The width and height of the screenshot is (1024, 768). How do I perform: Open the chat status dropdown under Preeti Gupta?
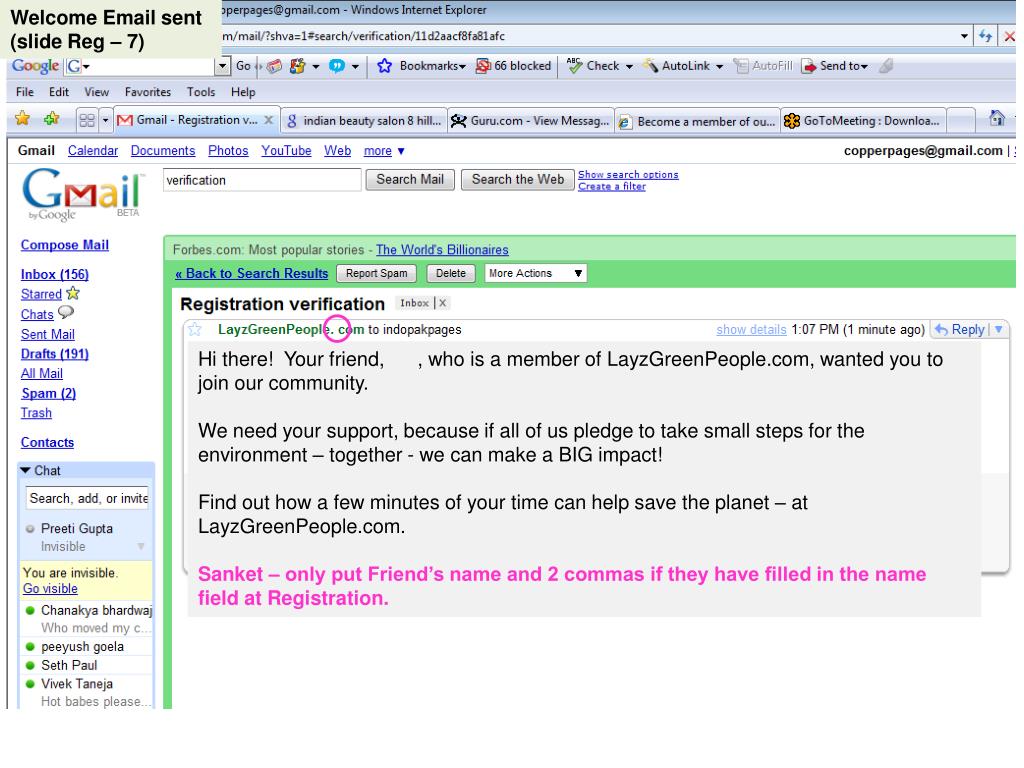(140, 547)
